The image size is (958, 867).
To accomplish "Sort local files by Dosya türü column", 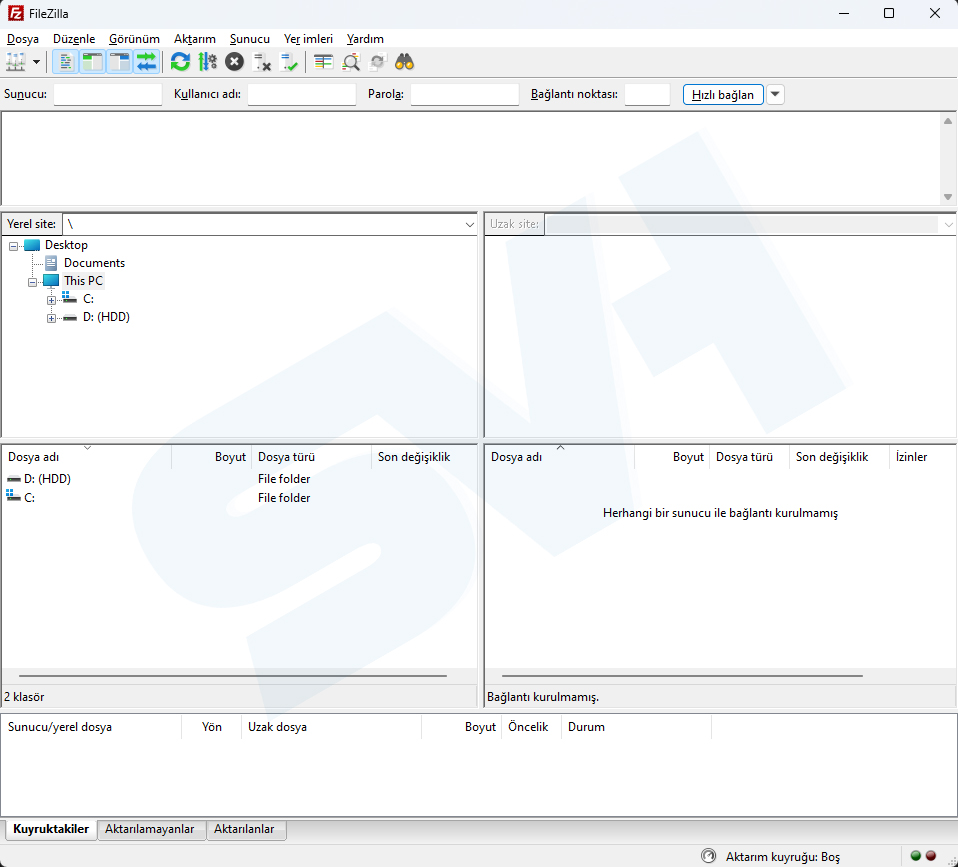I will (x=312, y=457).
